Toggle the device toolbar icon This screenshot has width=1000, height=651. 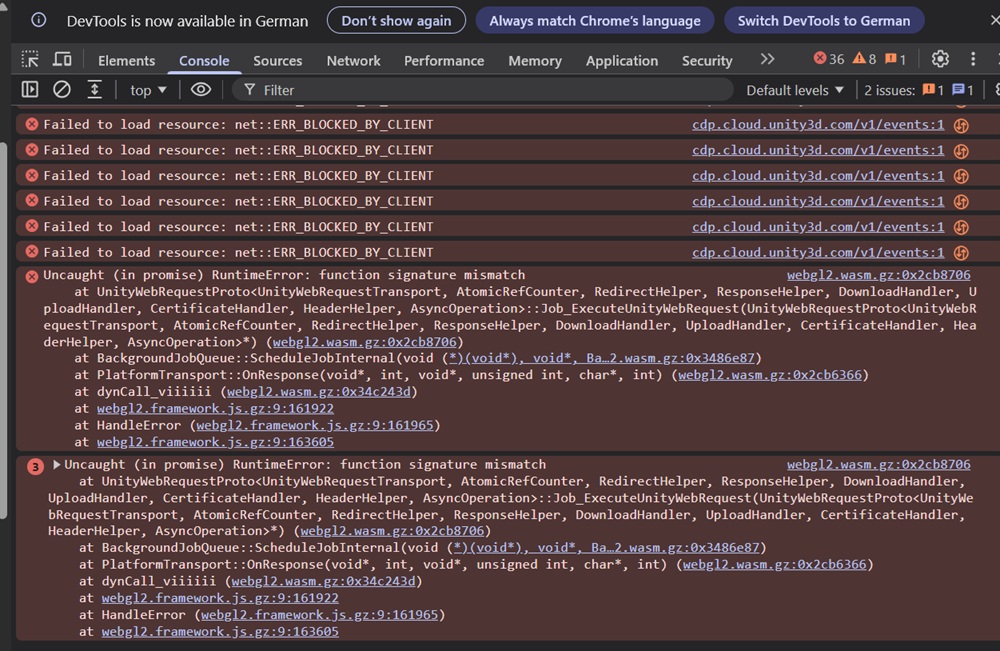point(62,59)
